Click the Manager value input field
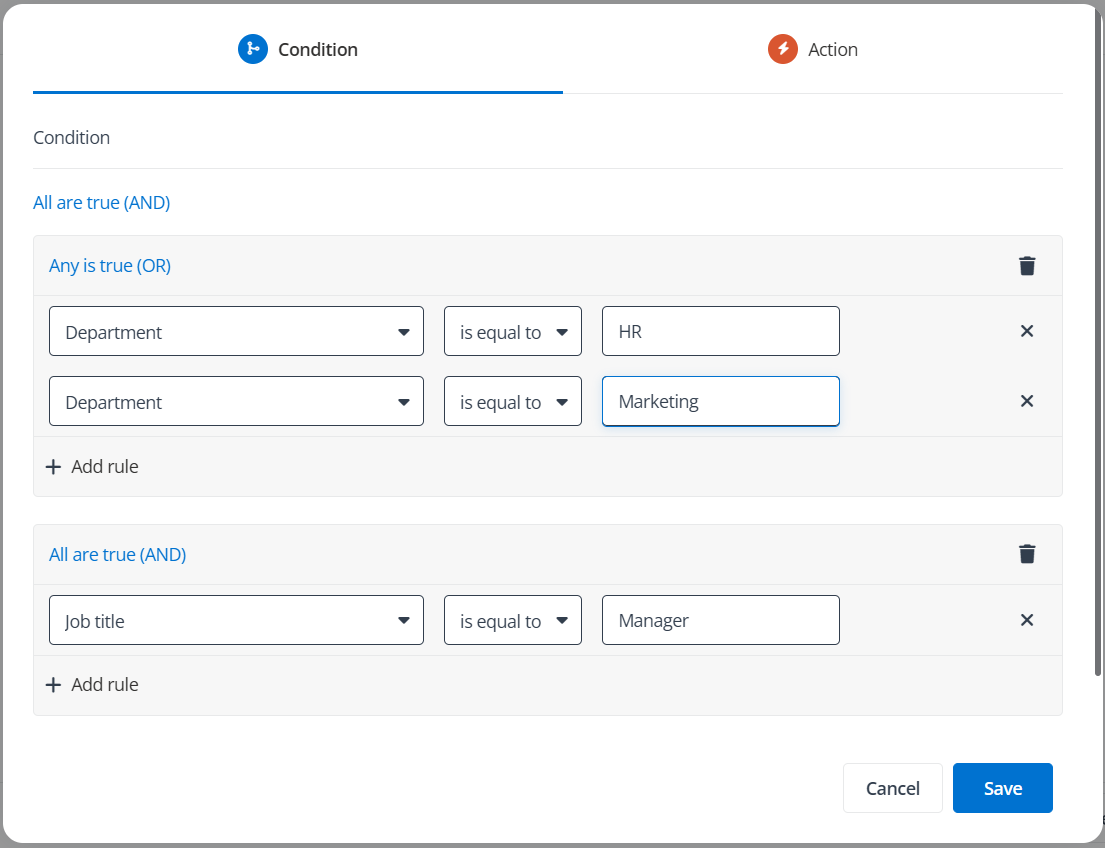The image size is (1105, 848). (720, 621)
